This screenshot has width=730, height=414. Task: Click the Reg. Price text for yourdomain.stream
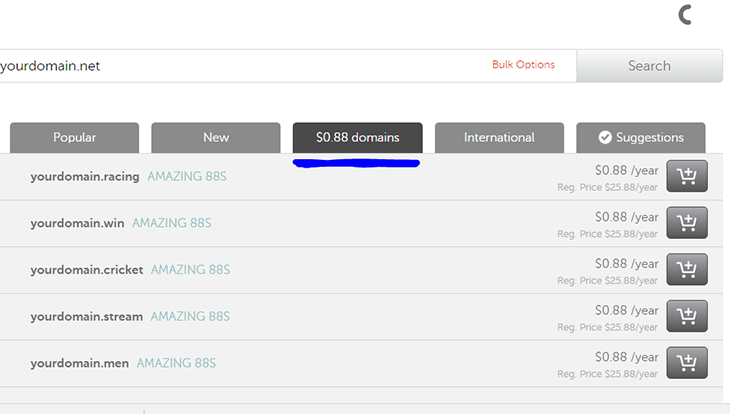point(608,327)
